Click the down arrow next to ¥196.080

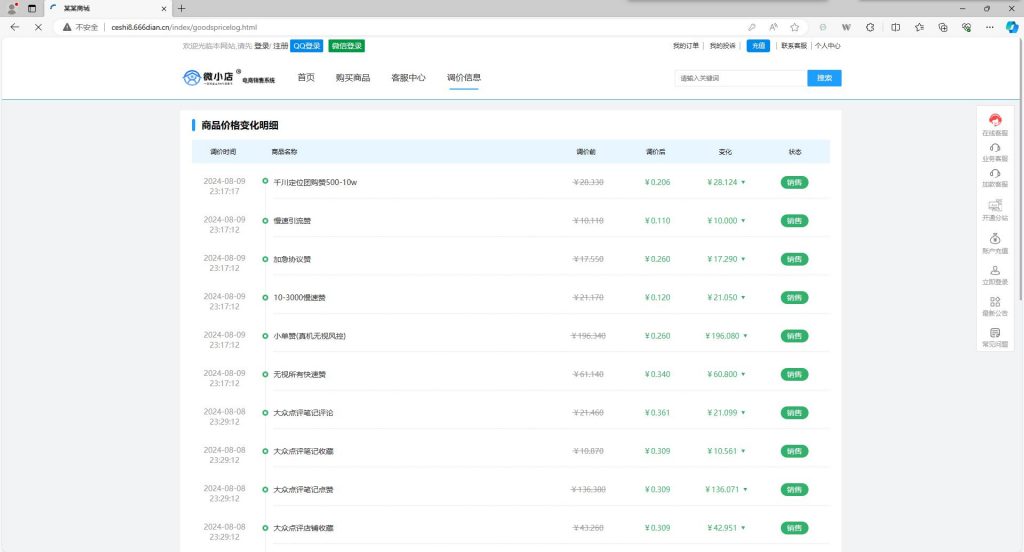[744, 336]
